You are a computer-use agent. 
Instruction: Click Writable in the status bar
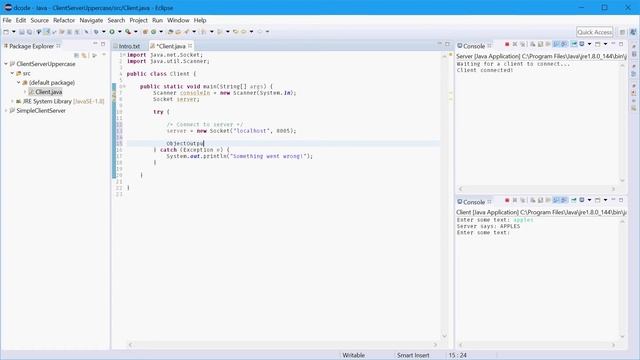(353, 355)
